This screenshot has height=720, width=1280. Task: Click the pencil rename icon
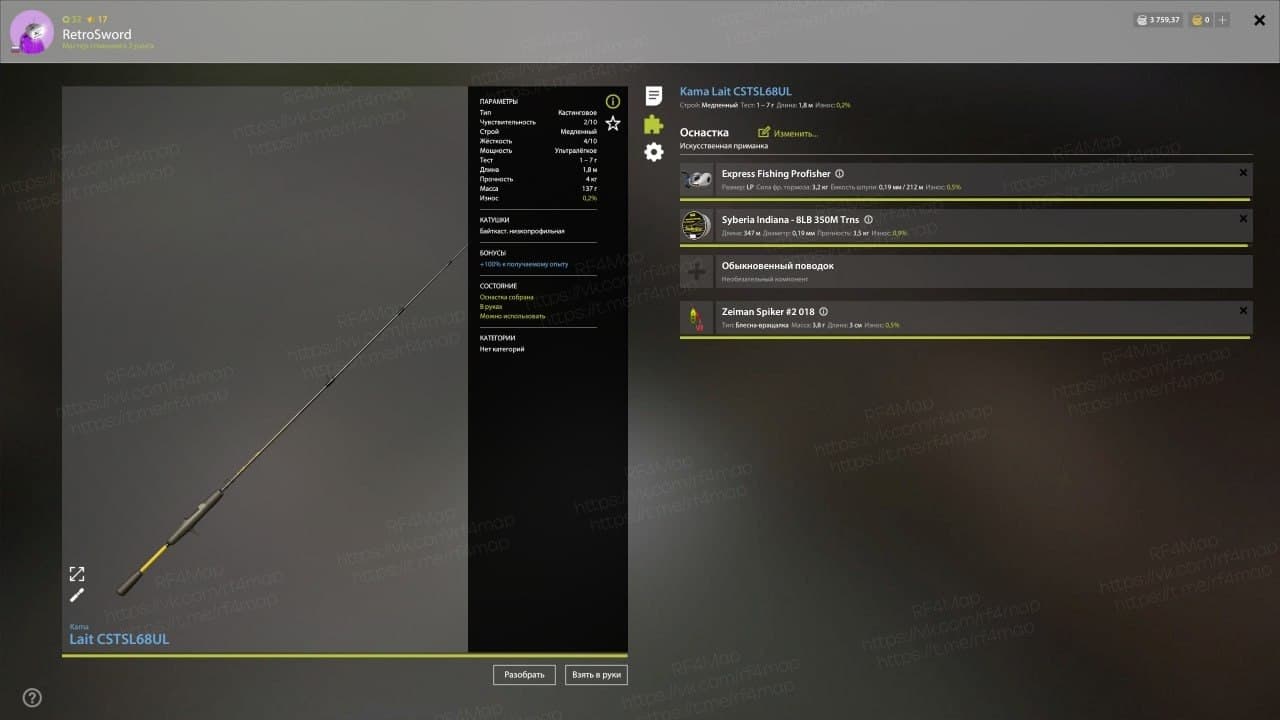pyautogui.click(x=77, y=595)
